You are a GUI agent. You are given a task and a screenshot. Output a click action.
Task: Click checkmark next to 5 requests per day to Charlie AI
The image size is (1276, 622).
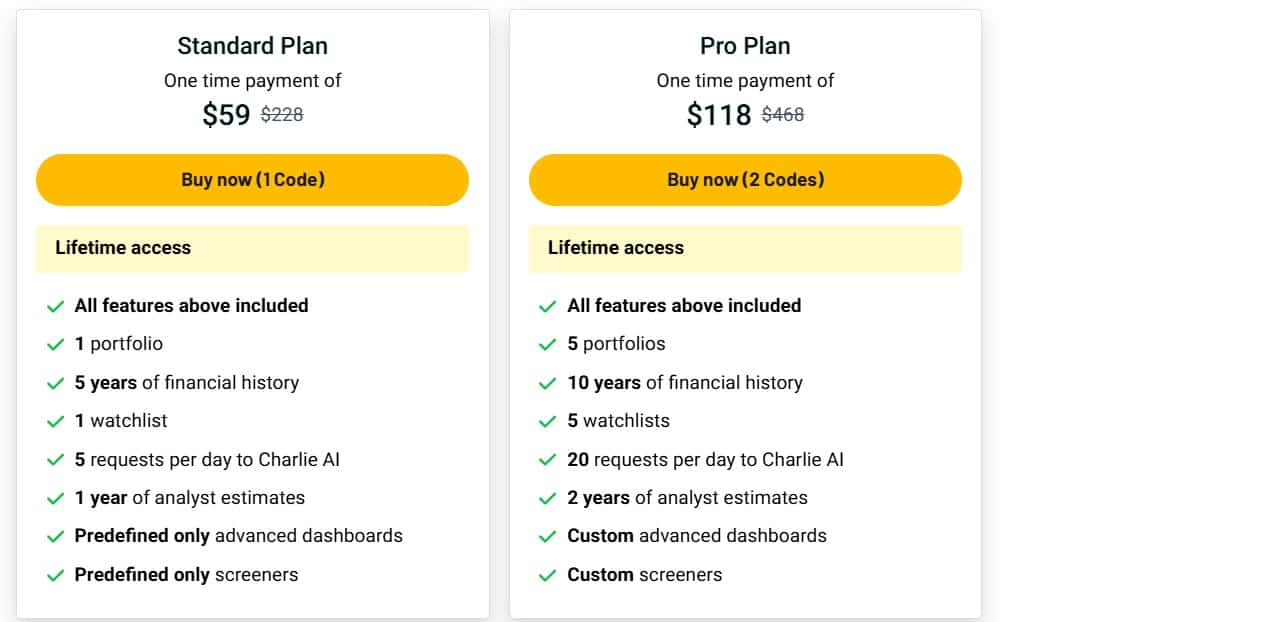click(x=57, y=460)
